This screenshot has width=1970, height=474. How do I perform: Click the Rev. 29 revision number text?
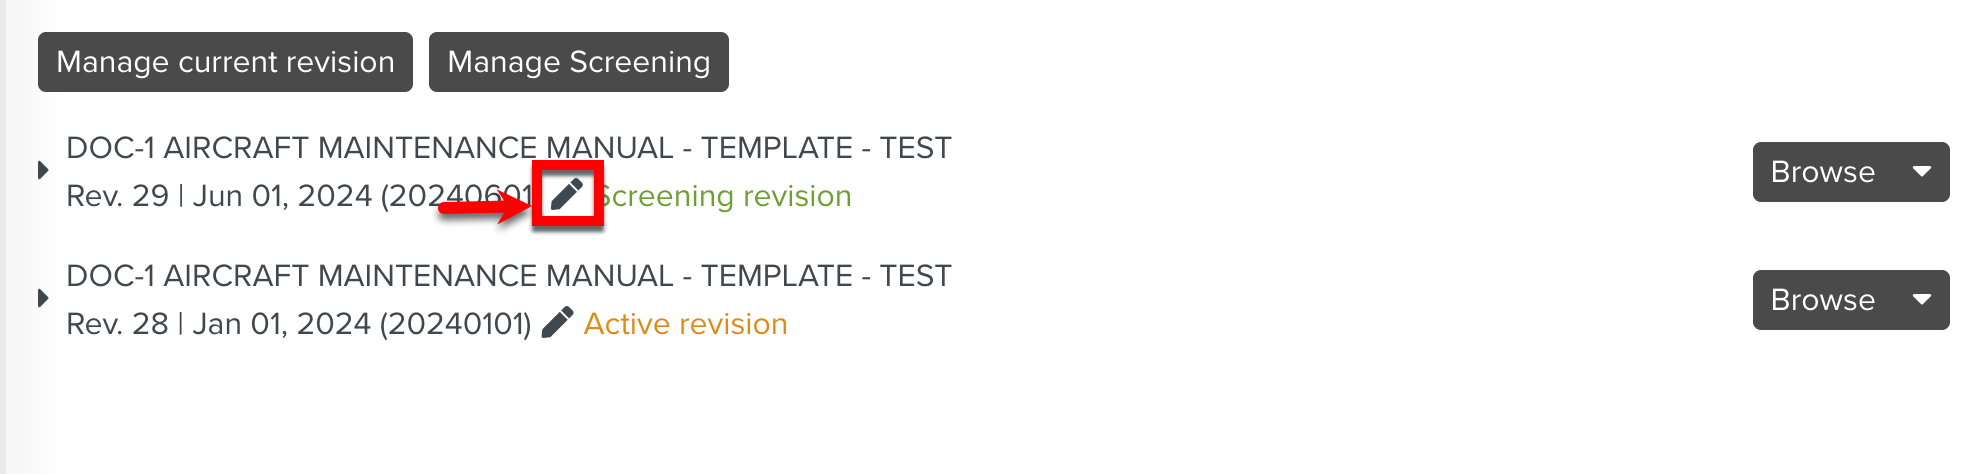pos(117,196)
